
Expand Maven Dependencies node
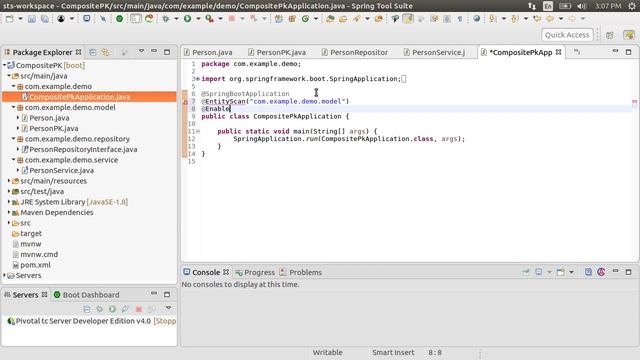(x=9, y=212)
